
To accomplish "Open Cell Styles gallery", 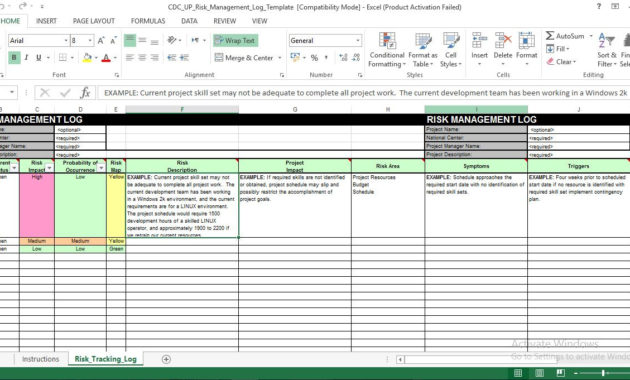I will tap(451, 50).
